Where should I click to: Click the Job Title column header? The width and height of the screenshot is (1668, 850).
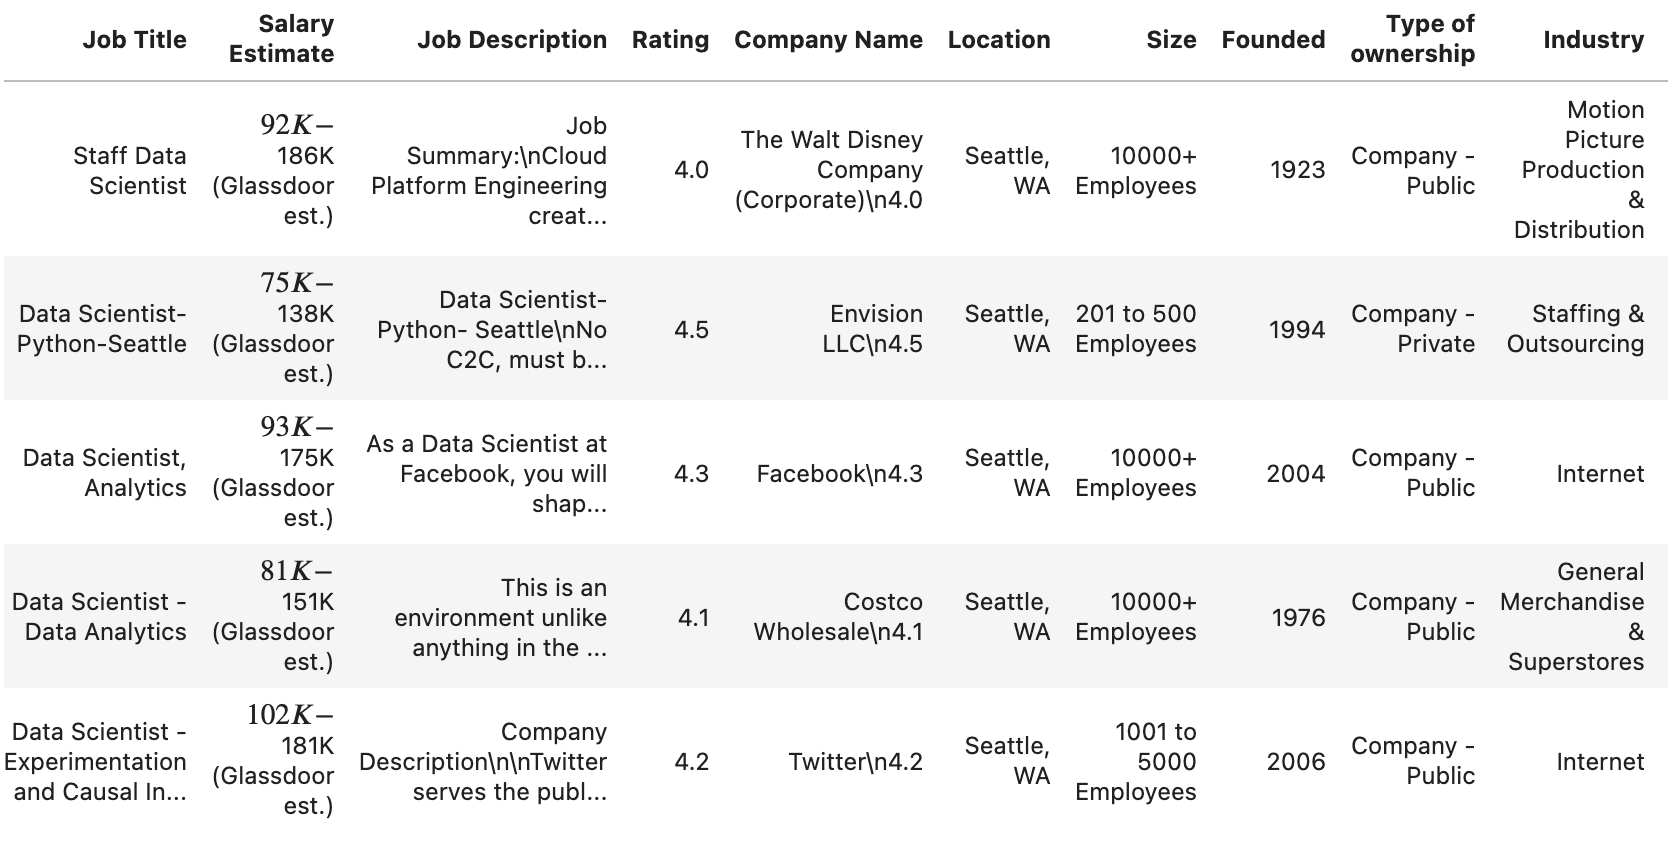tap(134, 40)
